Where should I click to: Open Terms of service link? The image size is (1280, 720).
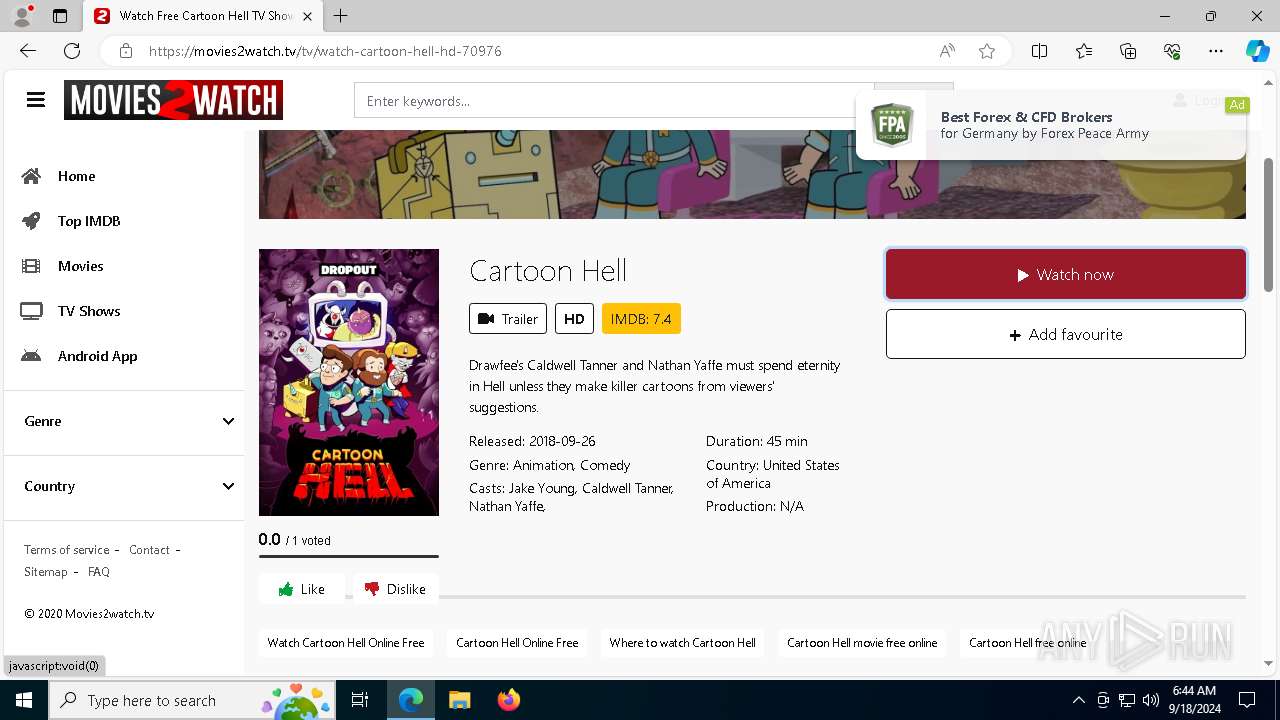(67, 550)
